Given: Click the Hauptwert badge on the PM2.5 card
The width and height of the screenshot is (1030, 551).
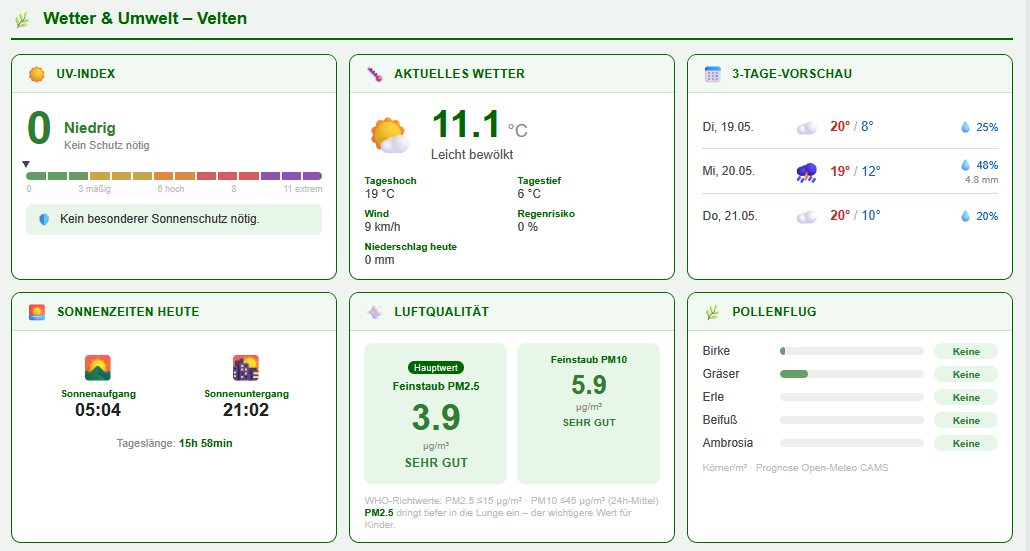Looking at the screenshot, I should [x=436, y=368].
